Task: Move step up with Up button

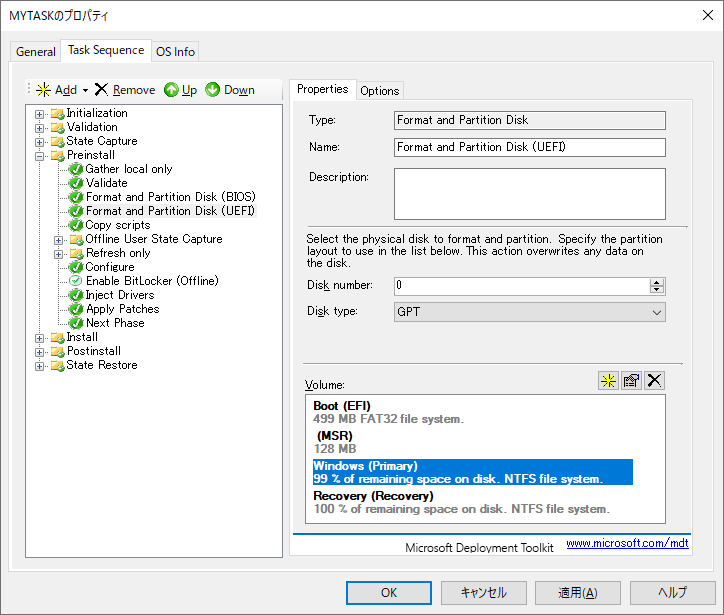Action: [181, 90]
